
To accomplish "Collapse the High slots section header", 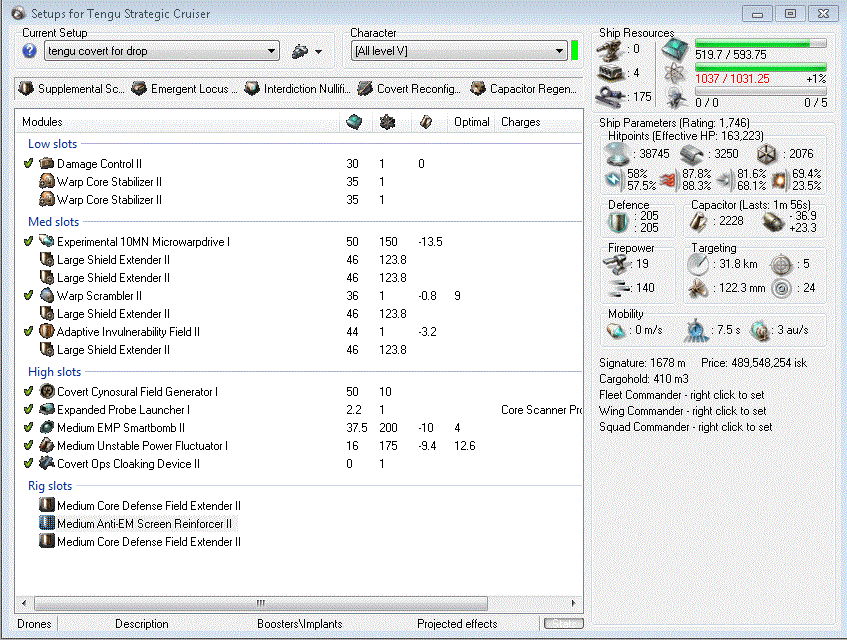I will 55,372.
